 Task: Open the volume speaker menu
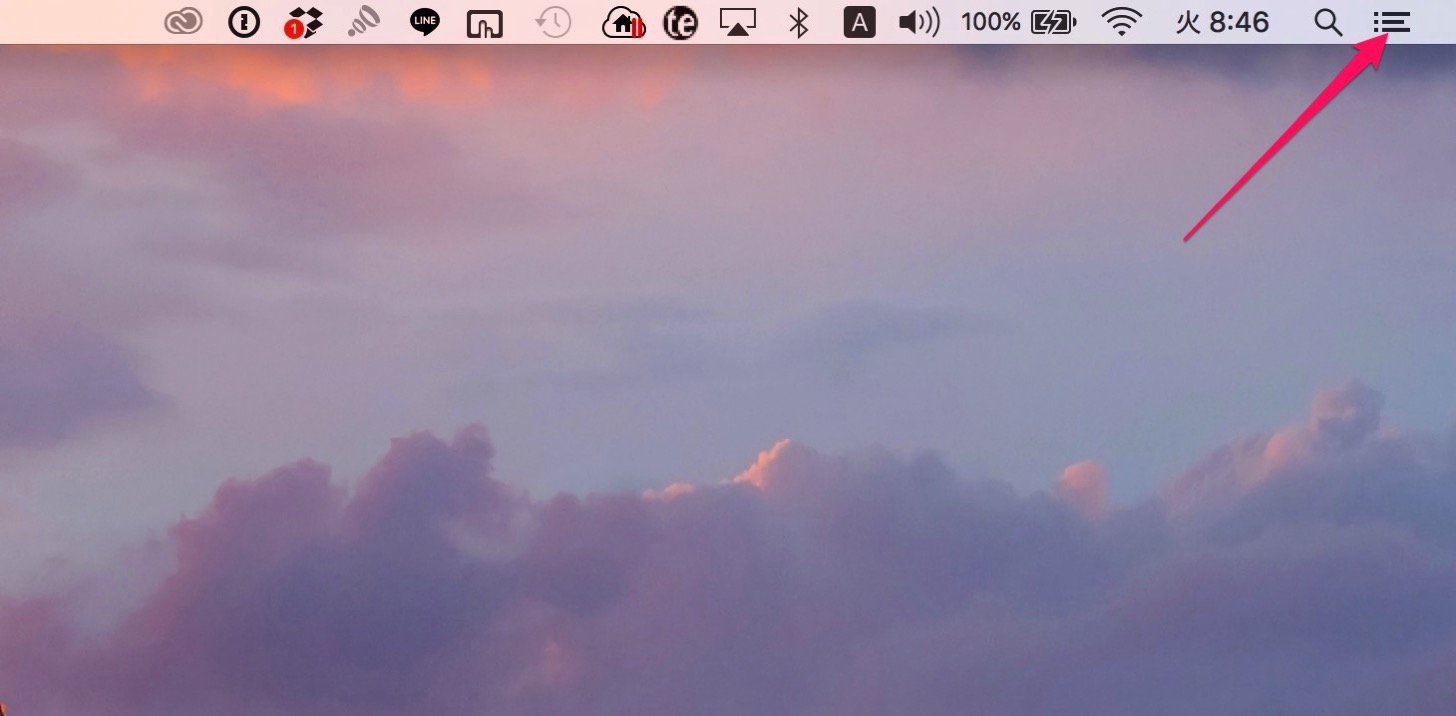click(918, 22)
